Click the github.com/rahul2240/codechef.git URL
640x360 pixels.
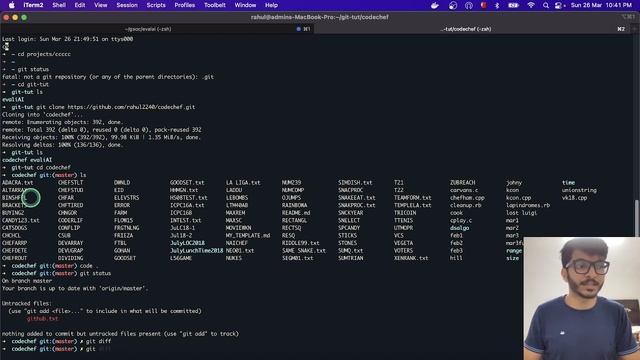pos(131,107)
